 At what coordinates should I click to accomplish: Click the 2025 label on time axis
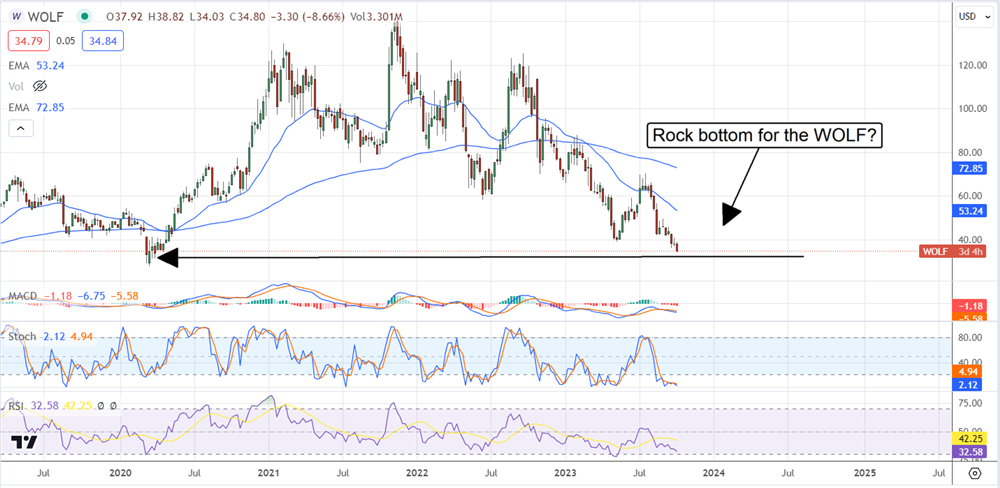[865, 473]
